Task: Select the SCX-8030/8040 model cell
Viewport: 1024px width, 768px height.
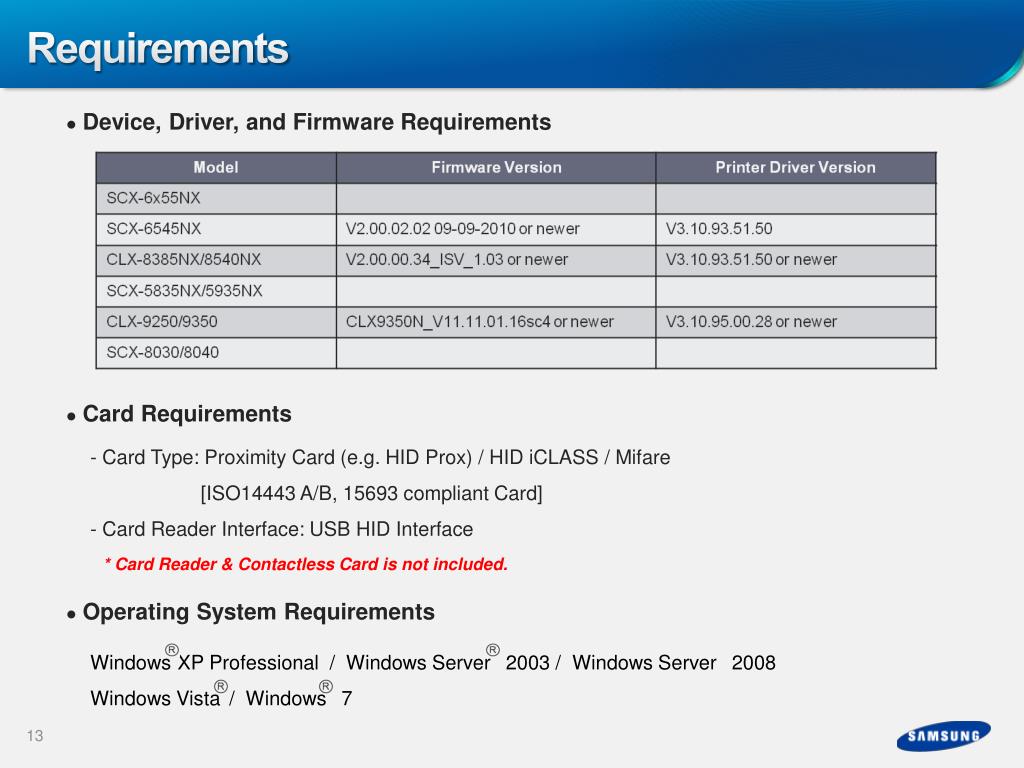Action: click(216, 353)
